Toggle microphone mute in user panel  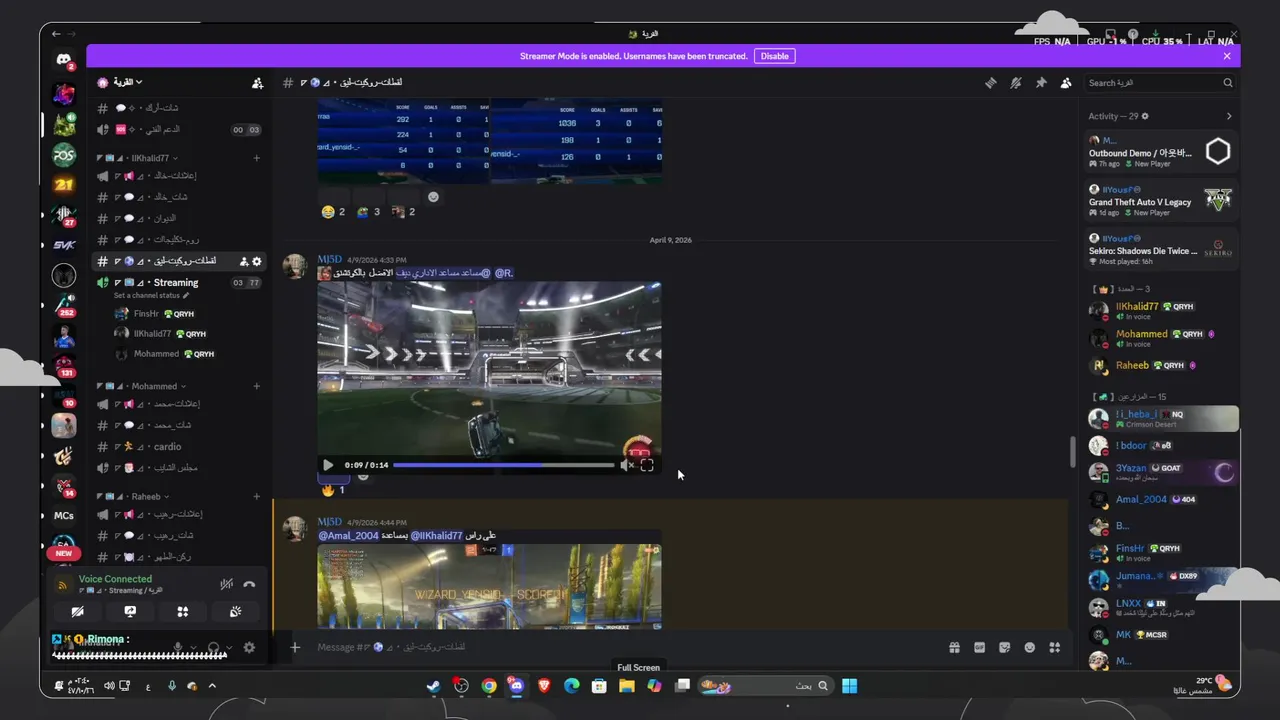coord(178,647)
